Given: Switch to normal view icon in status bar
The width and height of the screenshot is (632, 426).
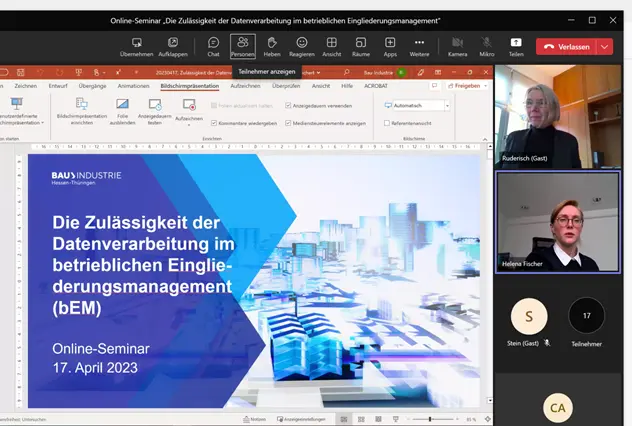Looking at the screenshot, I should point(344,420).
